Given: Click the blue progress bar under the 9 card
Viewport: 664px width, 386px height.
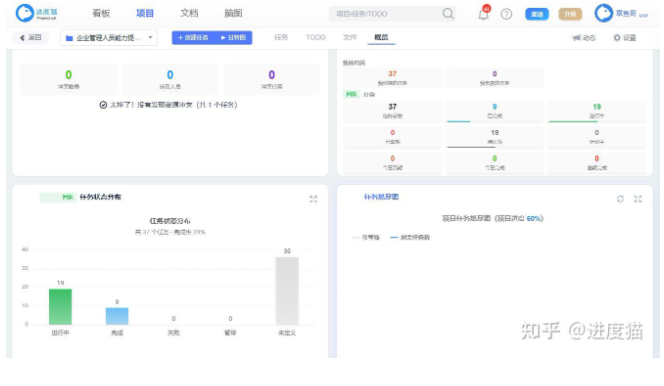Looking at the screenshot, I should pos(459,121).
